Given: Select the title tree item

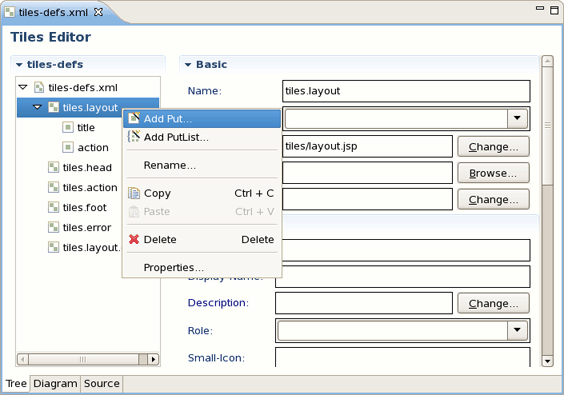Looking at the screenshot, I should 86,127.
